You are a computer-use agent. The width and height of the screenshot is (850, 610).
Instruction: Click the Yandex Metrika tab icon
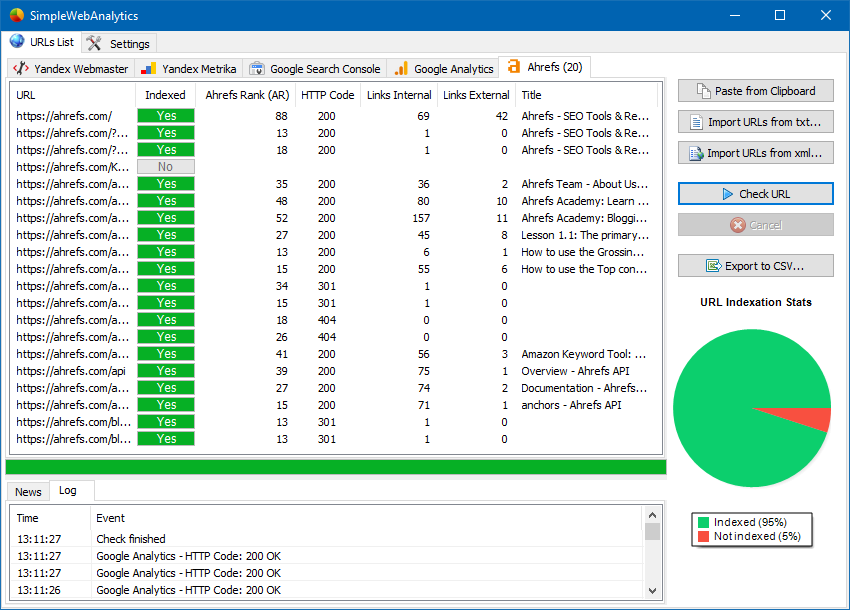coord(148,69)
